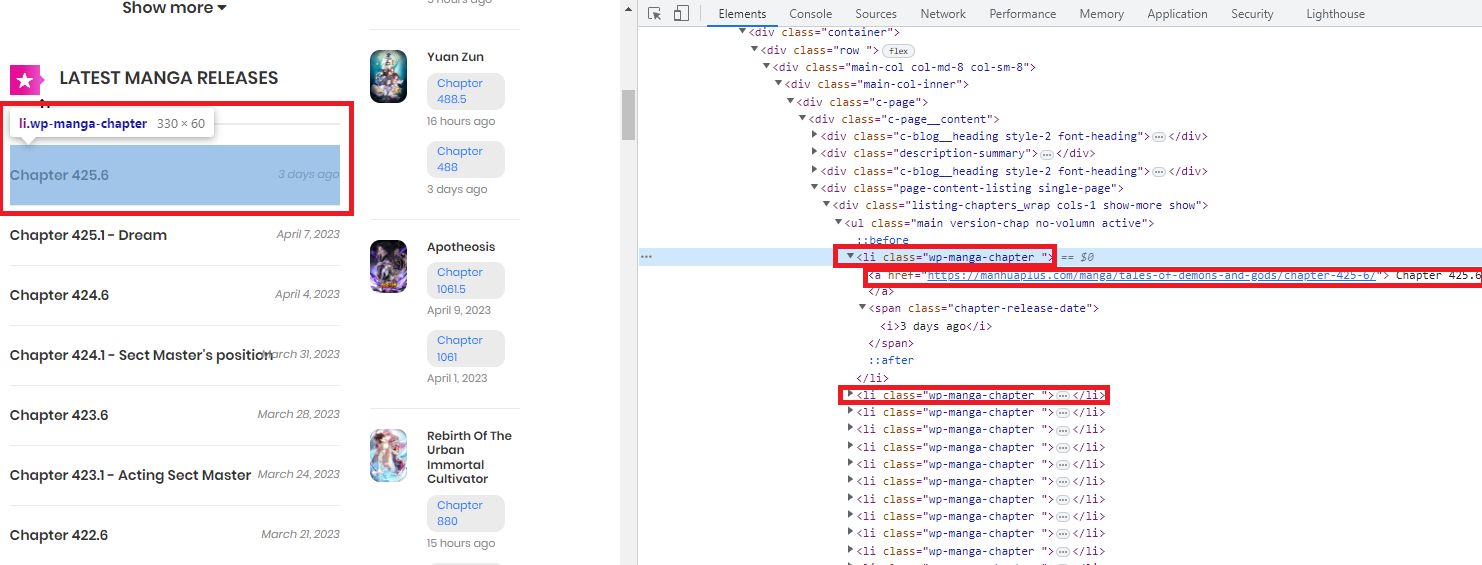Open Chapter 424.1 - Sect Master's position

click(x=141, y=355)
